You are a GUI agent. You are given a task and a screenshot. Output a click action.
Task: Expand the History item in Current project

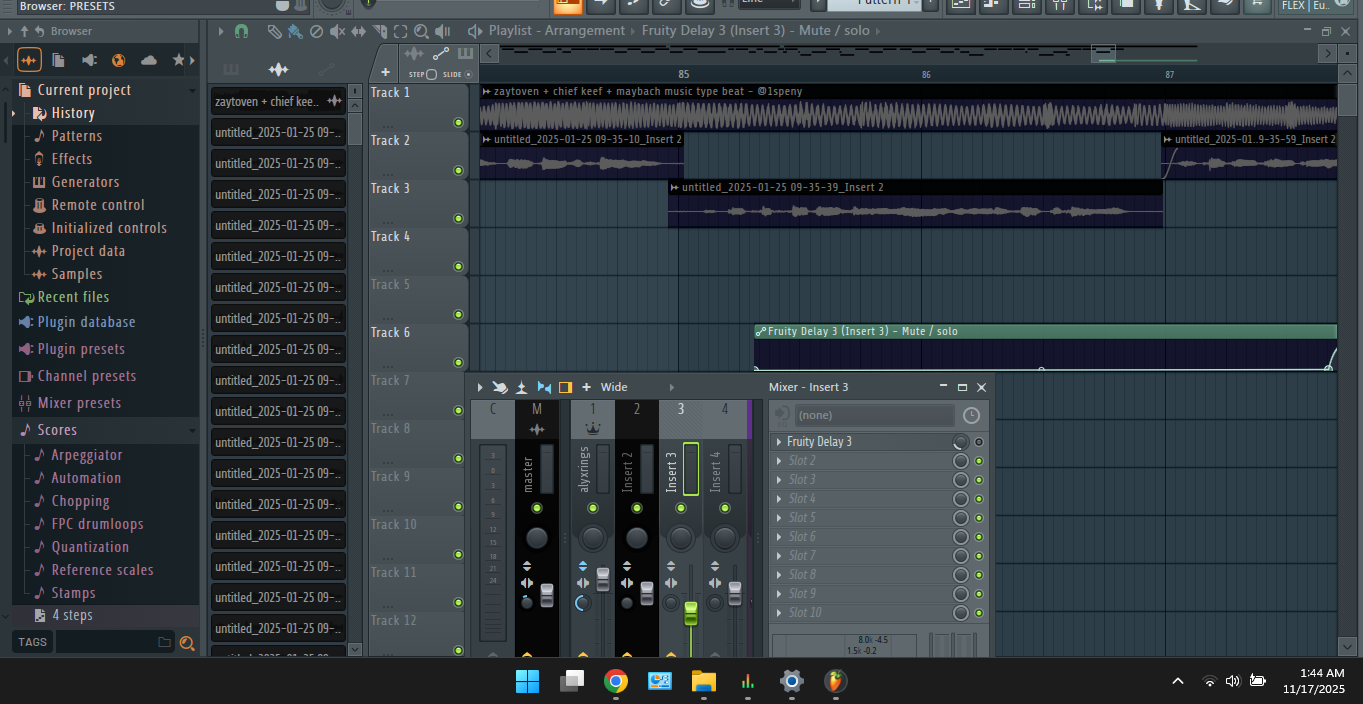click(x=14, y=113)
